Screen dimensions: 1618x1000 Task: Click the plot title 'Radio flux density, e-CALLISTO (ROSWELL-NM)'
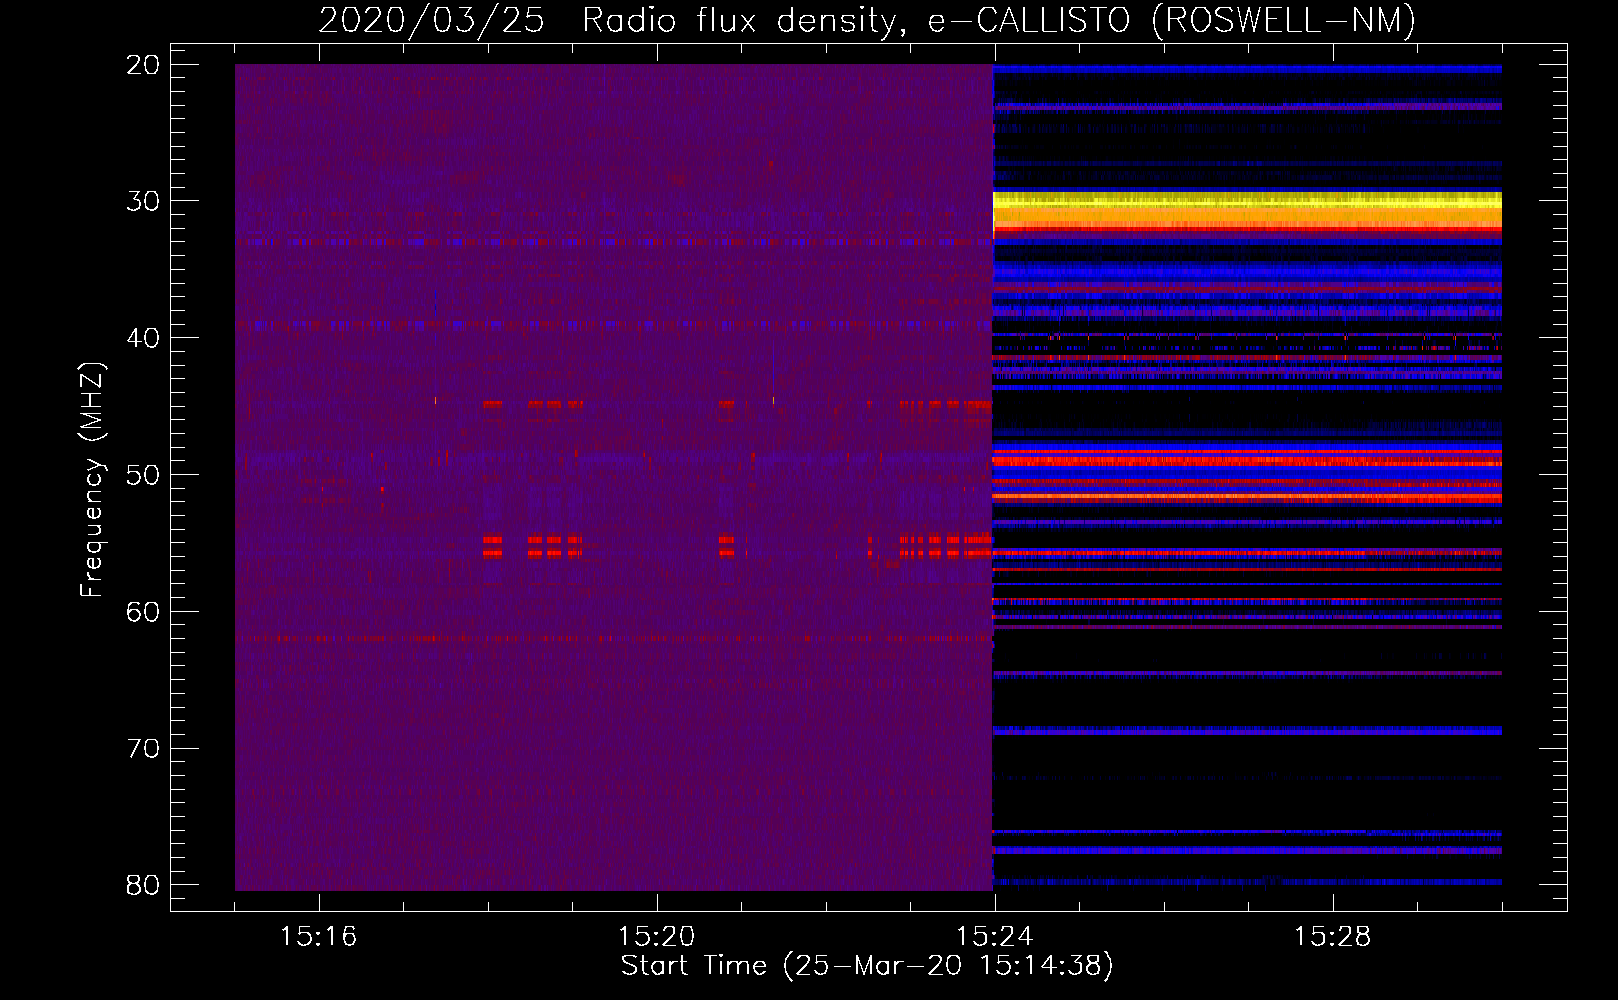click(999, 20)
